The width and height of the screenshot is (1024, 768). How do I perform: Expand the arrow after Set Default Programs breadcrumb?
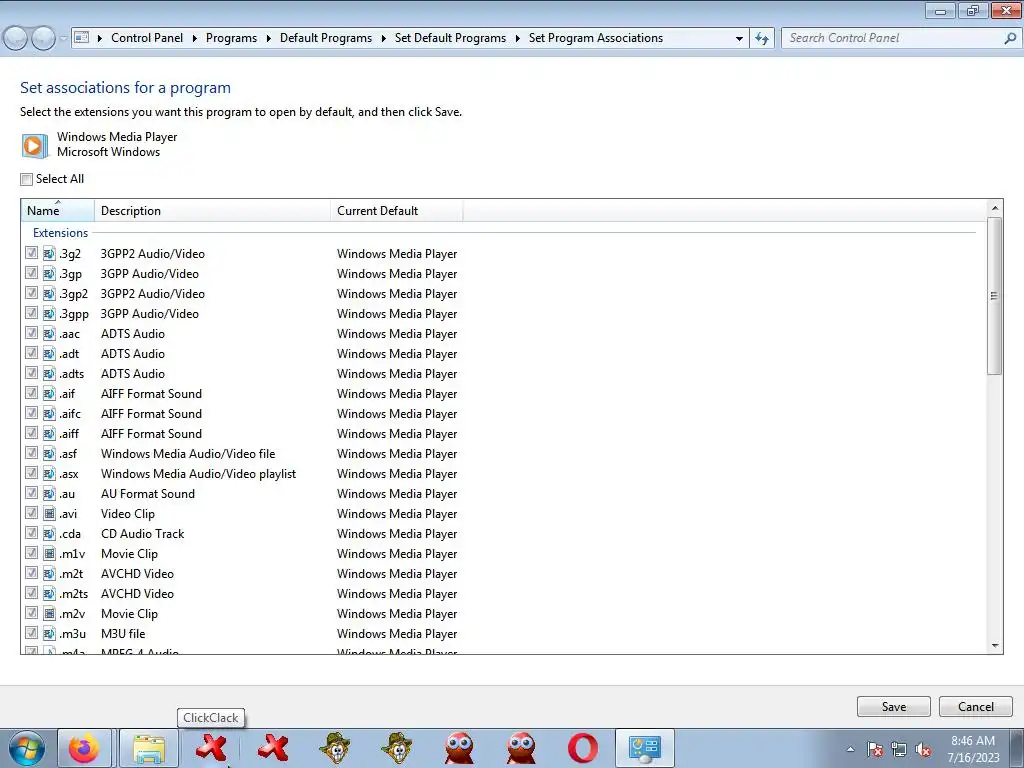pos(517,39)
